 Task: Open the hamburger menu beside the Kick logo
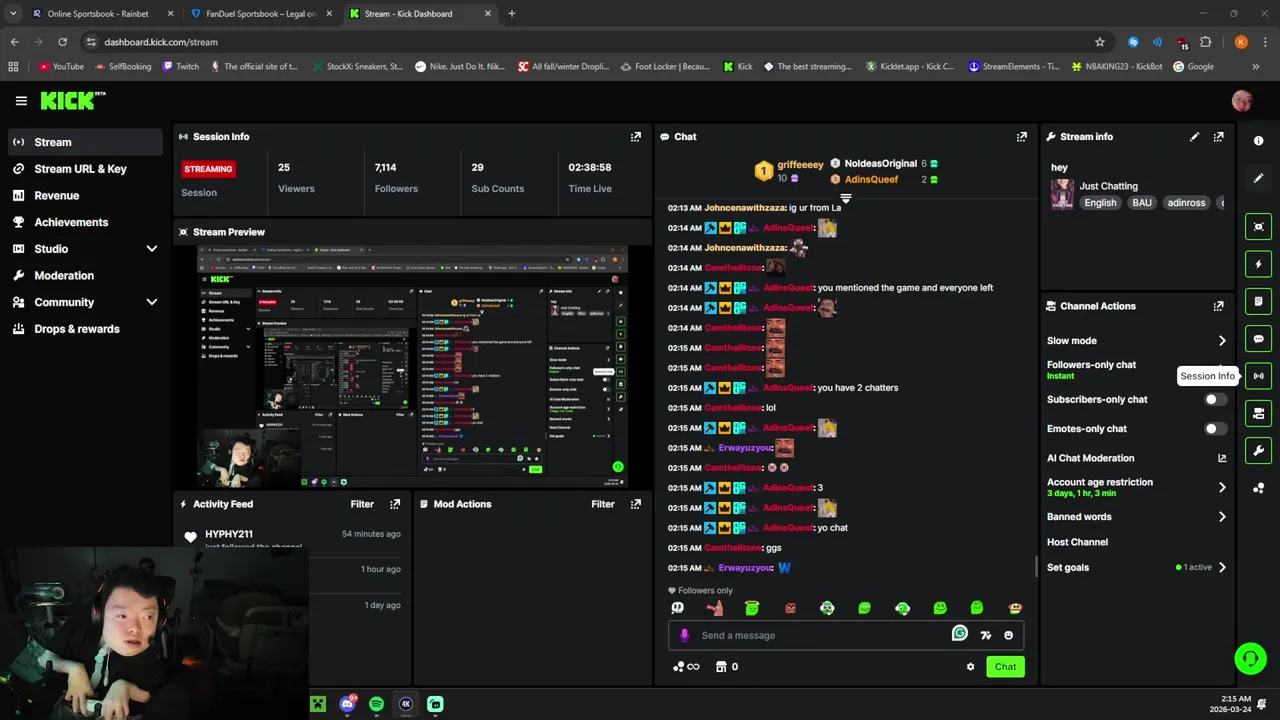[x=21, y=100]
